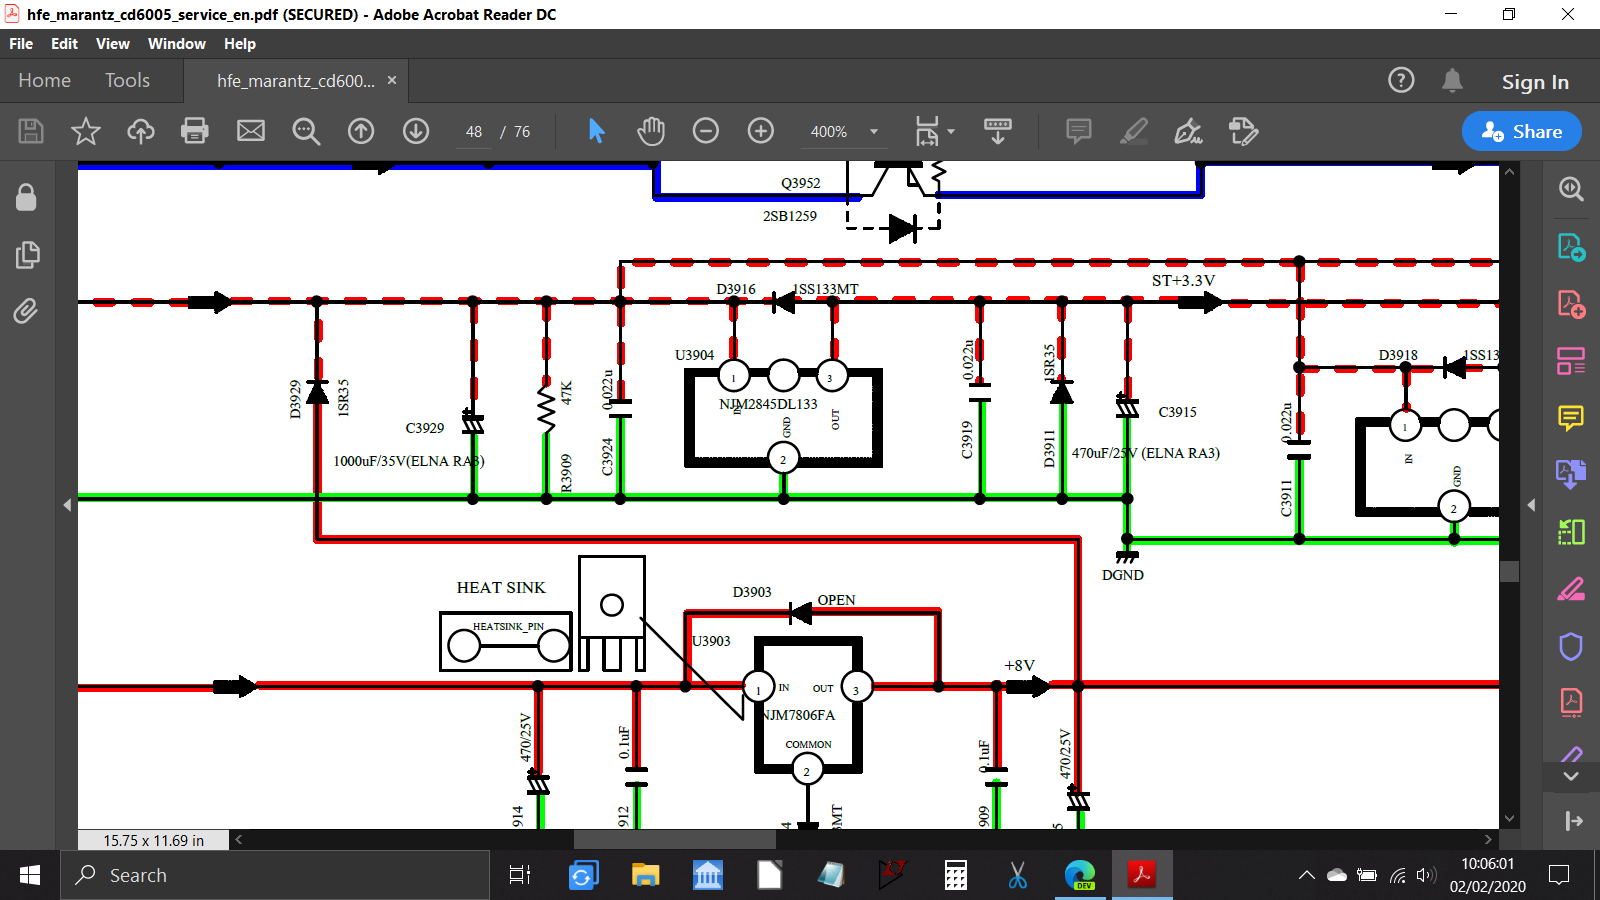This screenshot has height=900, width=1600.
Task: Switch to the Home tab
Action: [45, 80]
